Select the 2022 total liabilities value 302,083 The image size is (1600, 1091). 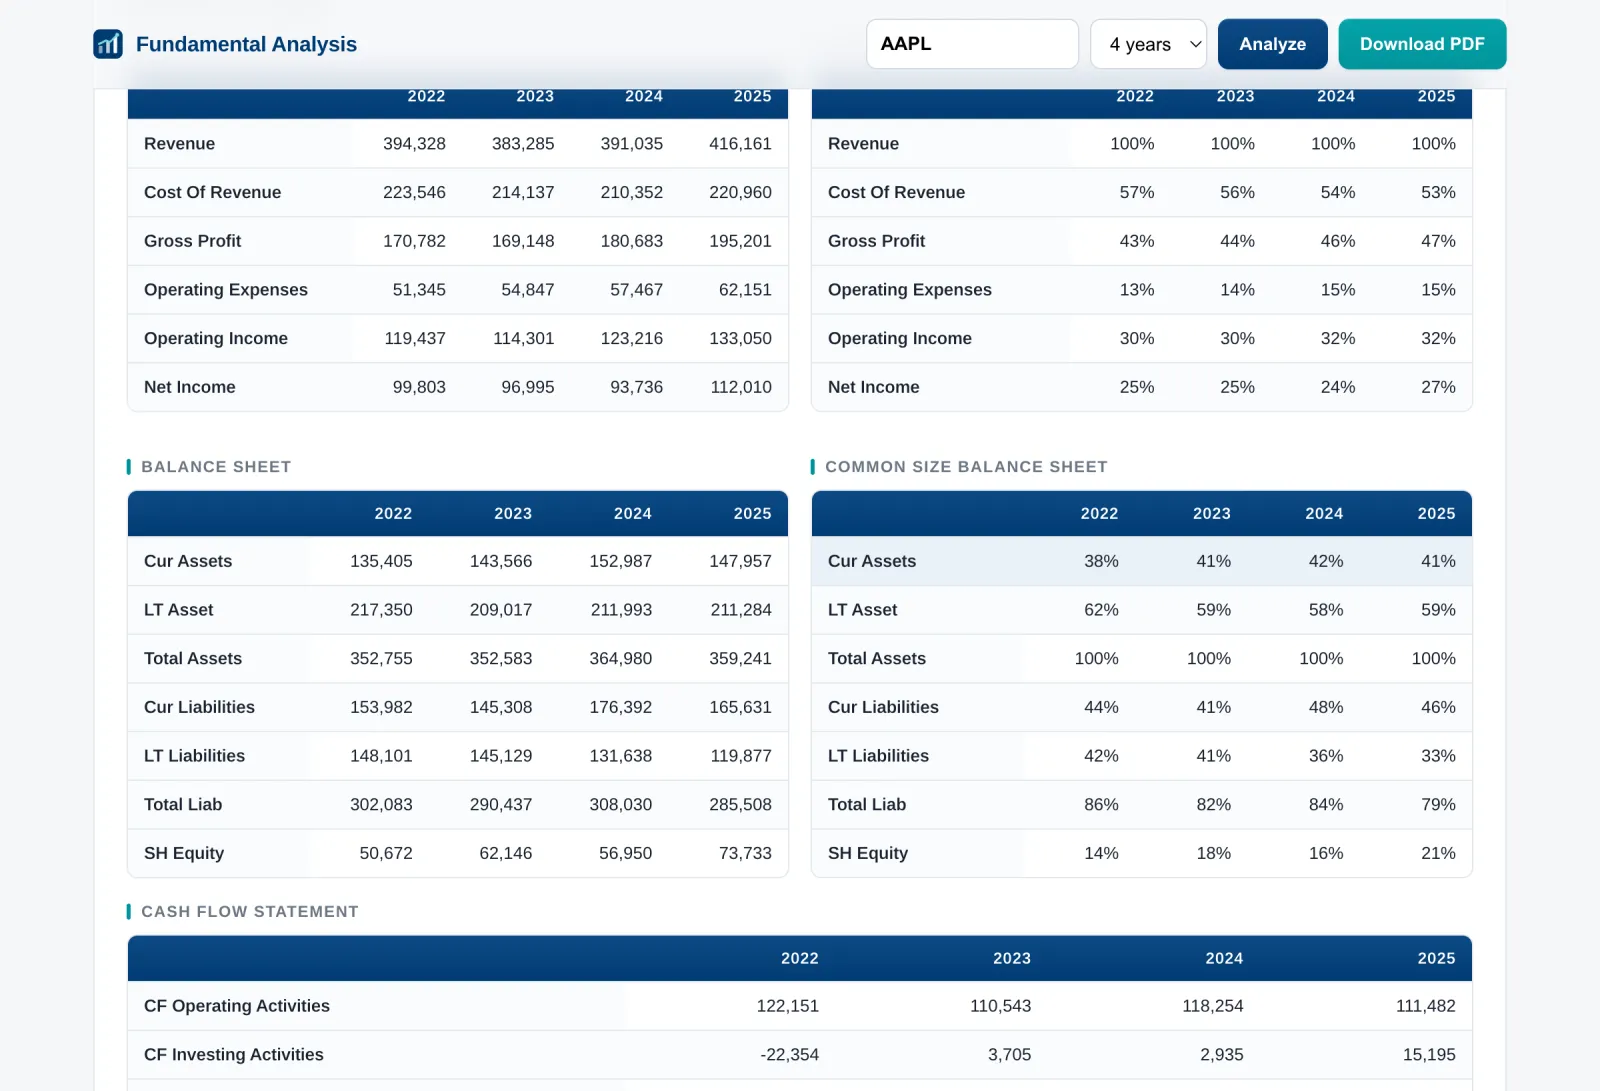(381, 805)
